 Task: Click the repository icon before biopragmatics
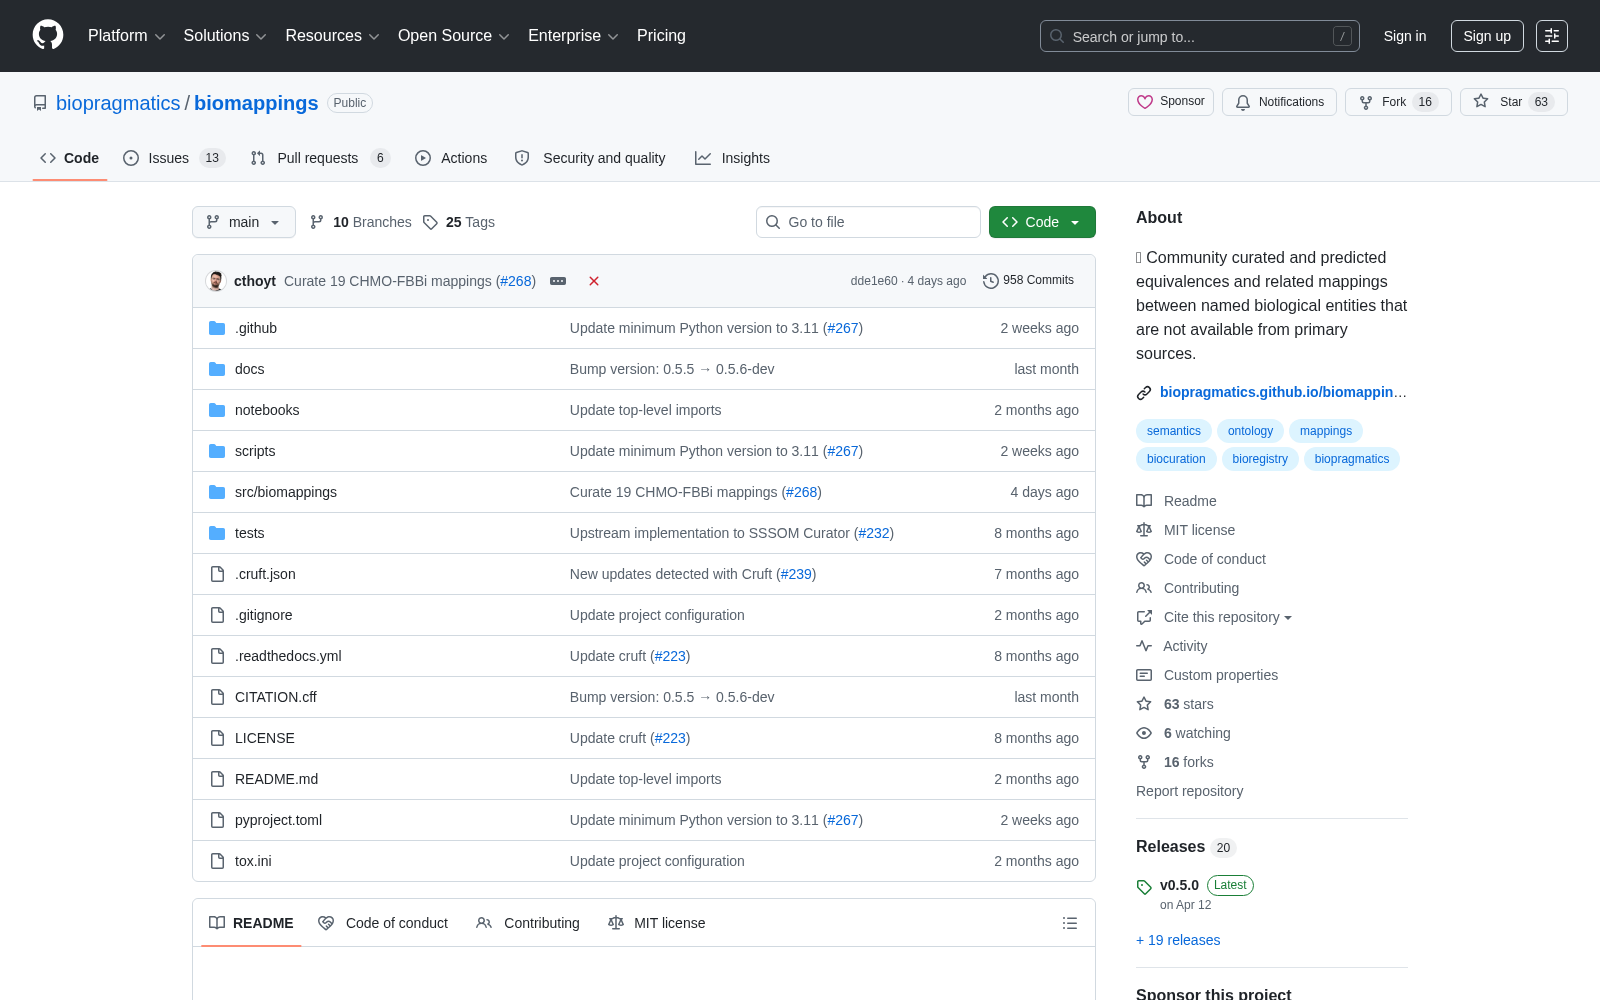(40, 103)
